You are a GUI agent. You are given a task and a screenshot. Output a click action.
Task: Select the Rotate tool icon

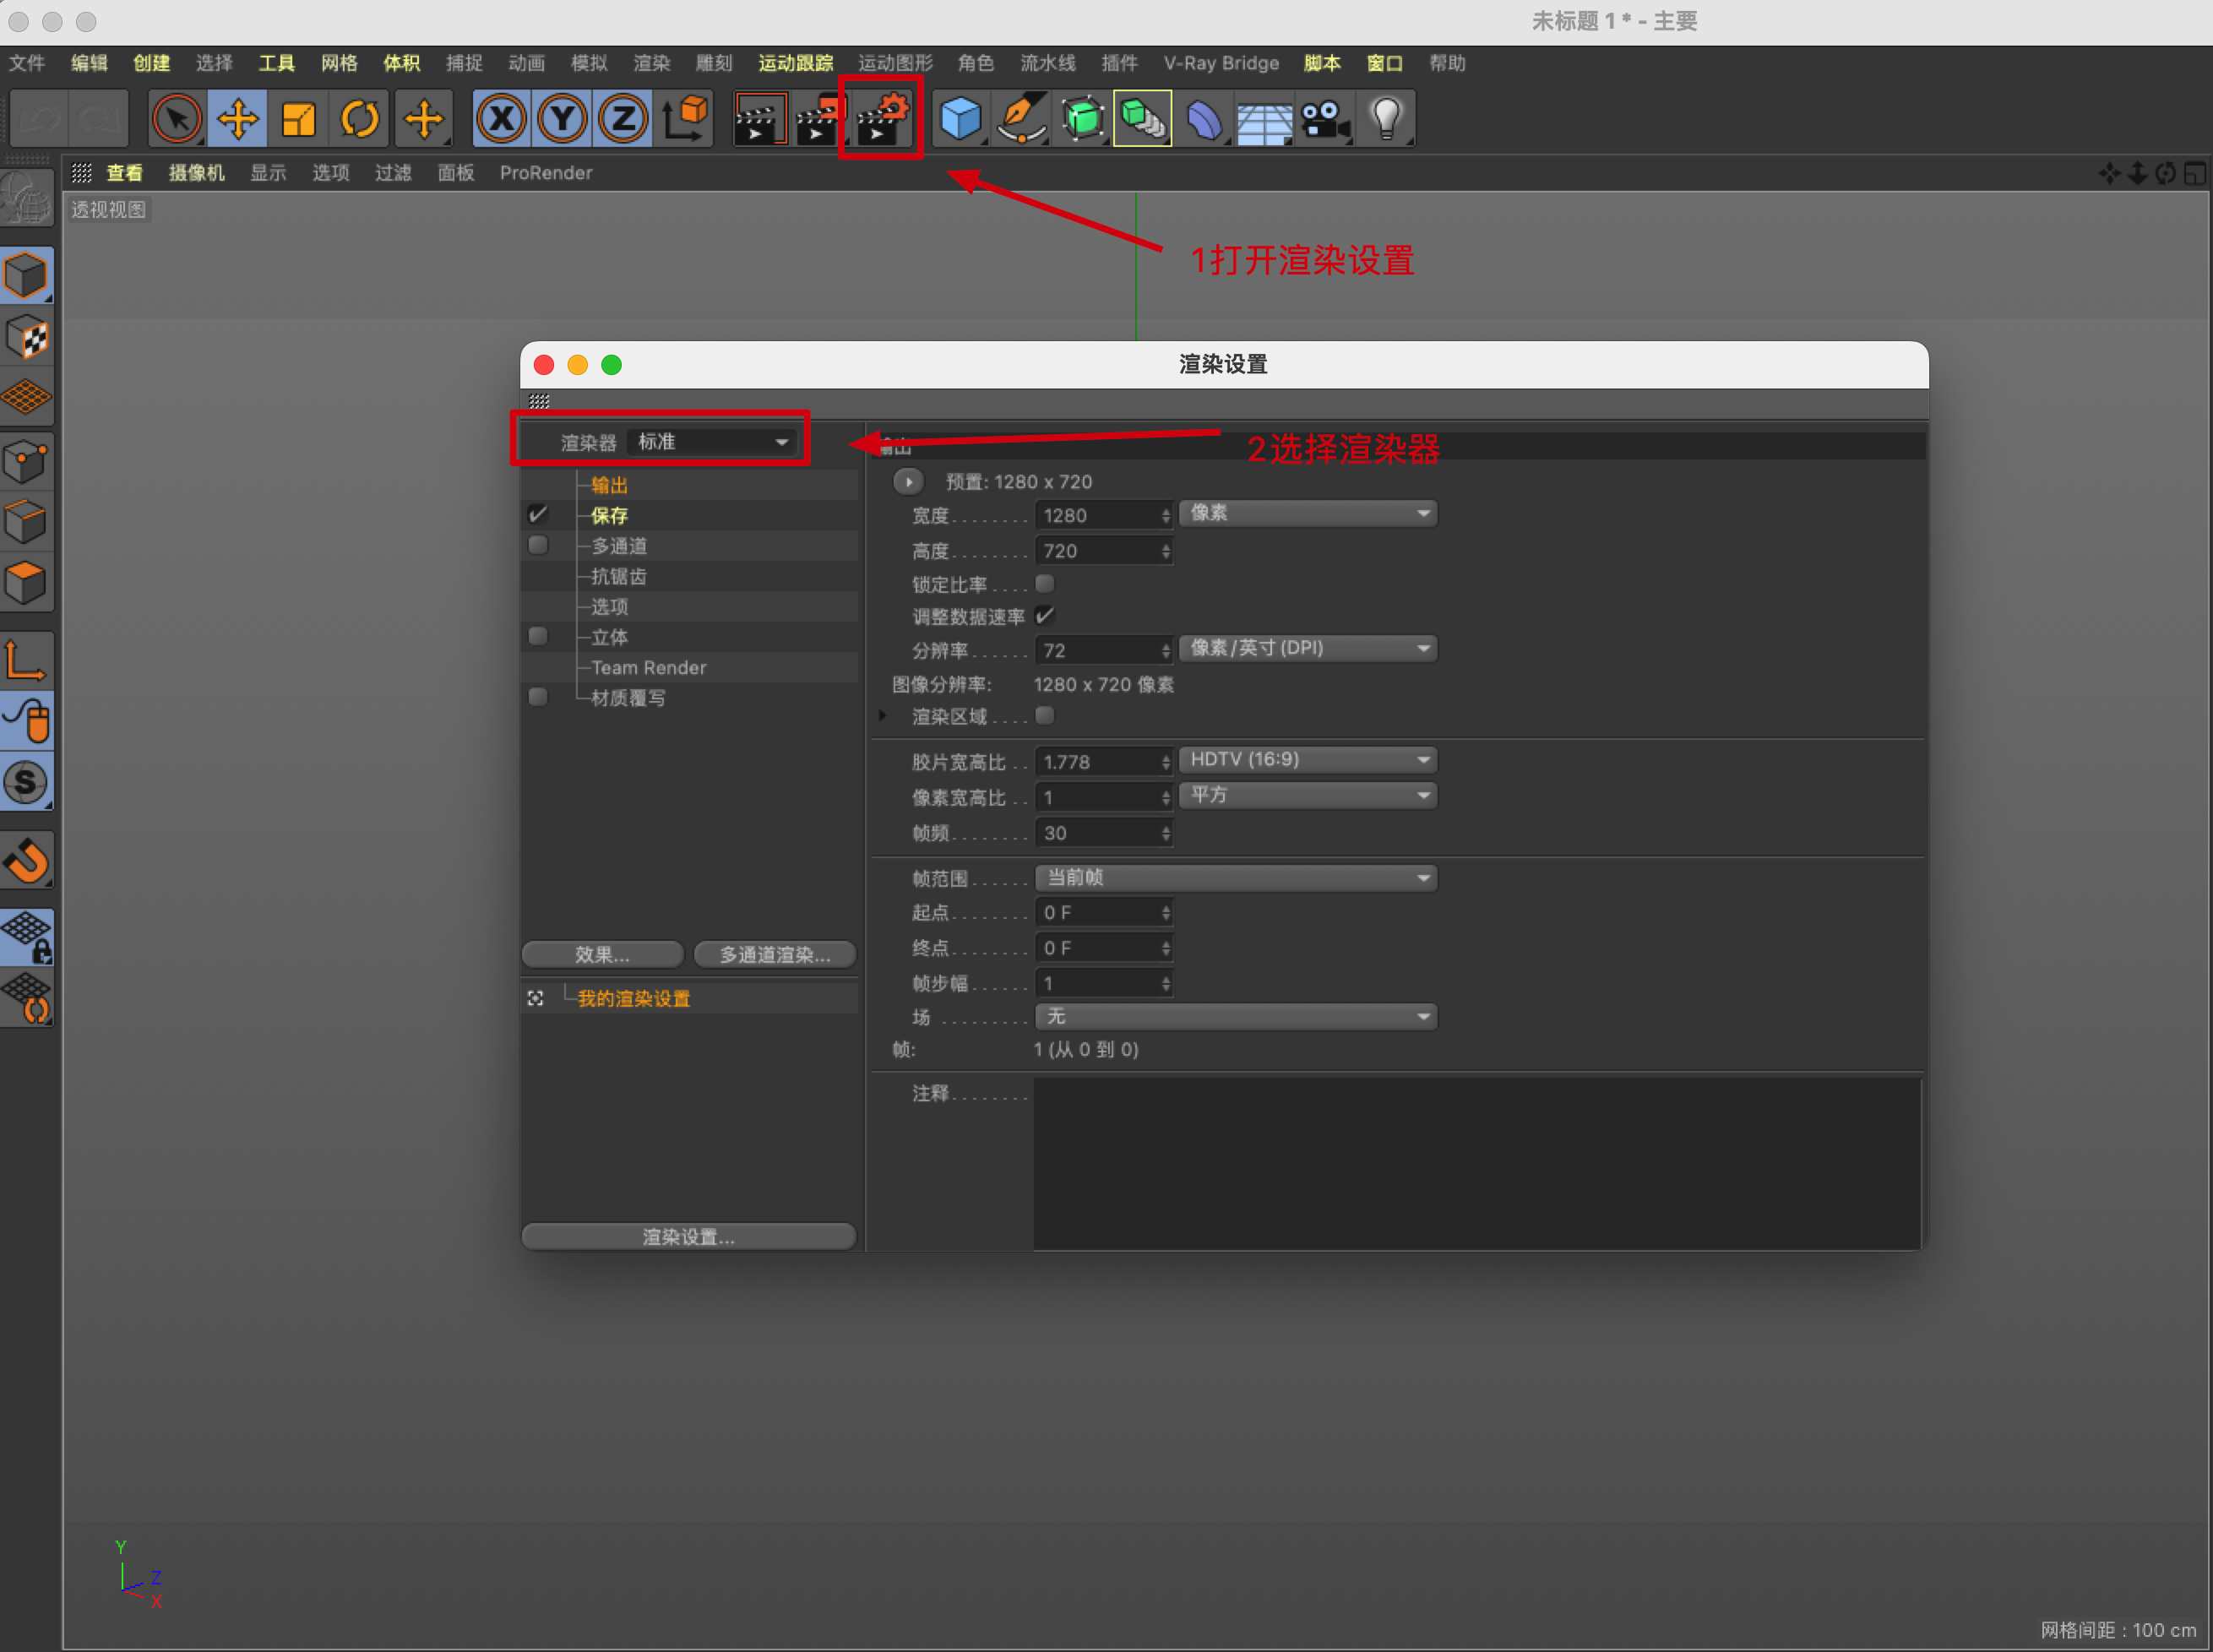360,119
